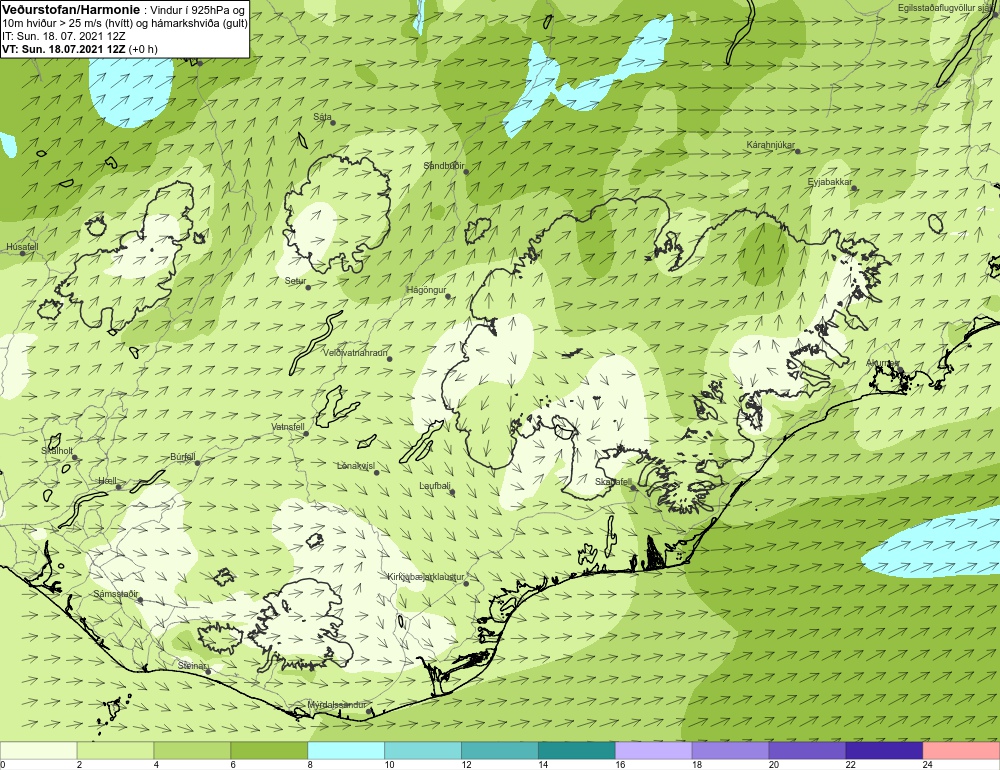Pick the 12–14 m/s teal legend swatch

click(500, 750)
